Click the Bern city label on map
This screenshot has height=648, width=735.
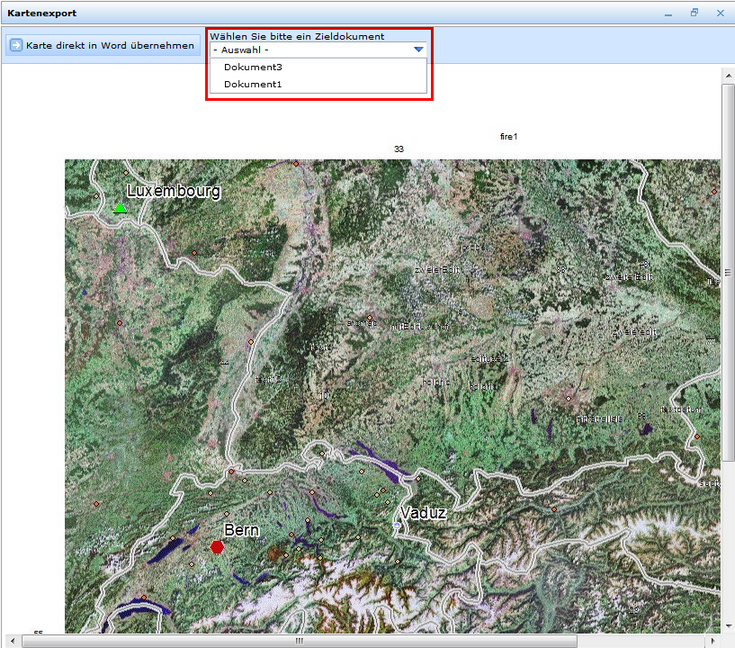pyautogui.click(x=242, y=530)
